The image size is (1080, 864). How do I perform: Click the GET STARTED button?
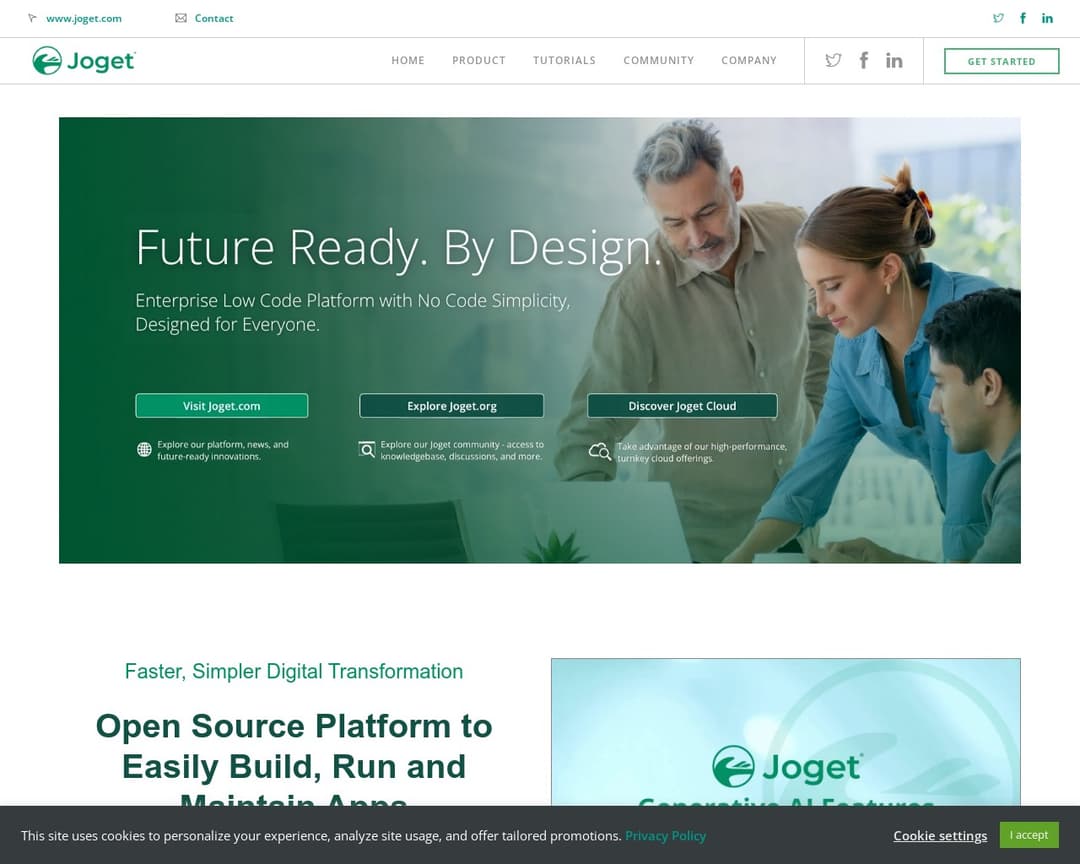click(1001, 61)
